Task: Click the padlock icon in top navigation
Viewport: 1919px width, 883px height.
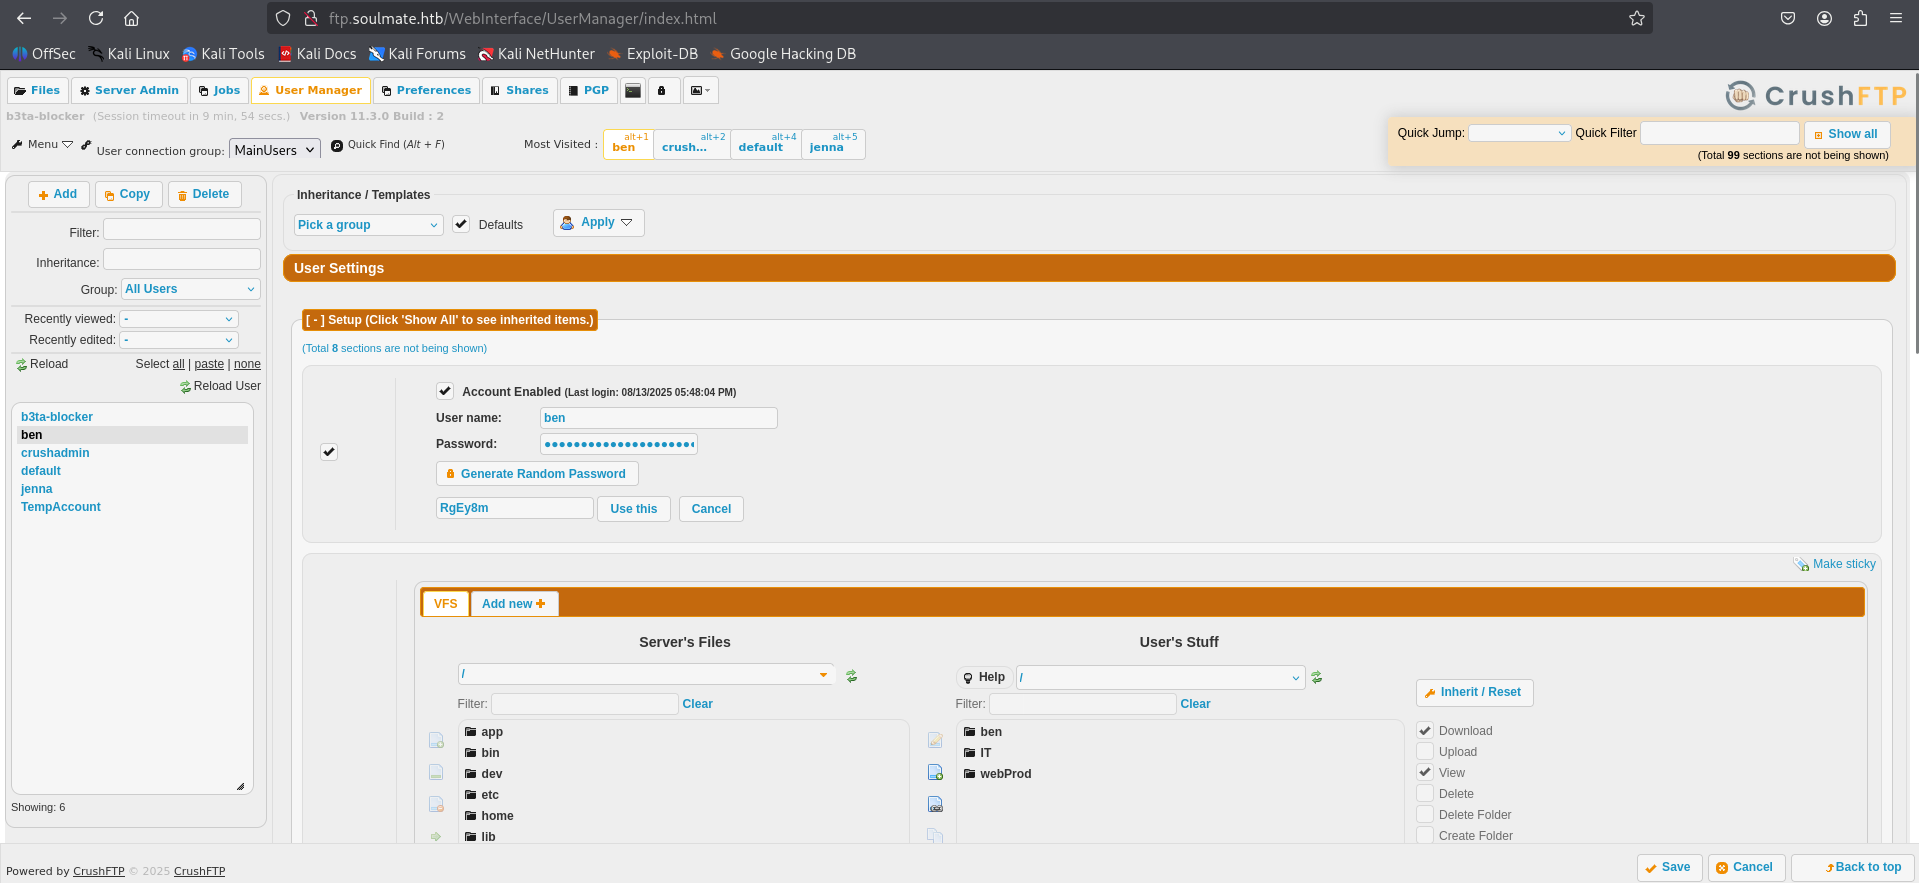Action: tap(662, 91)
